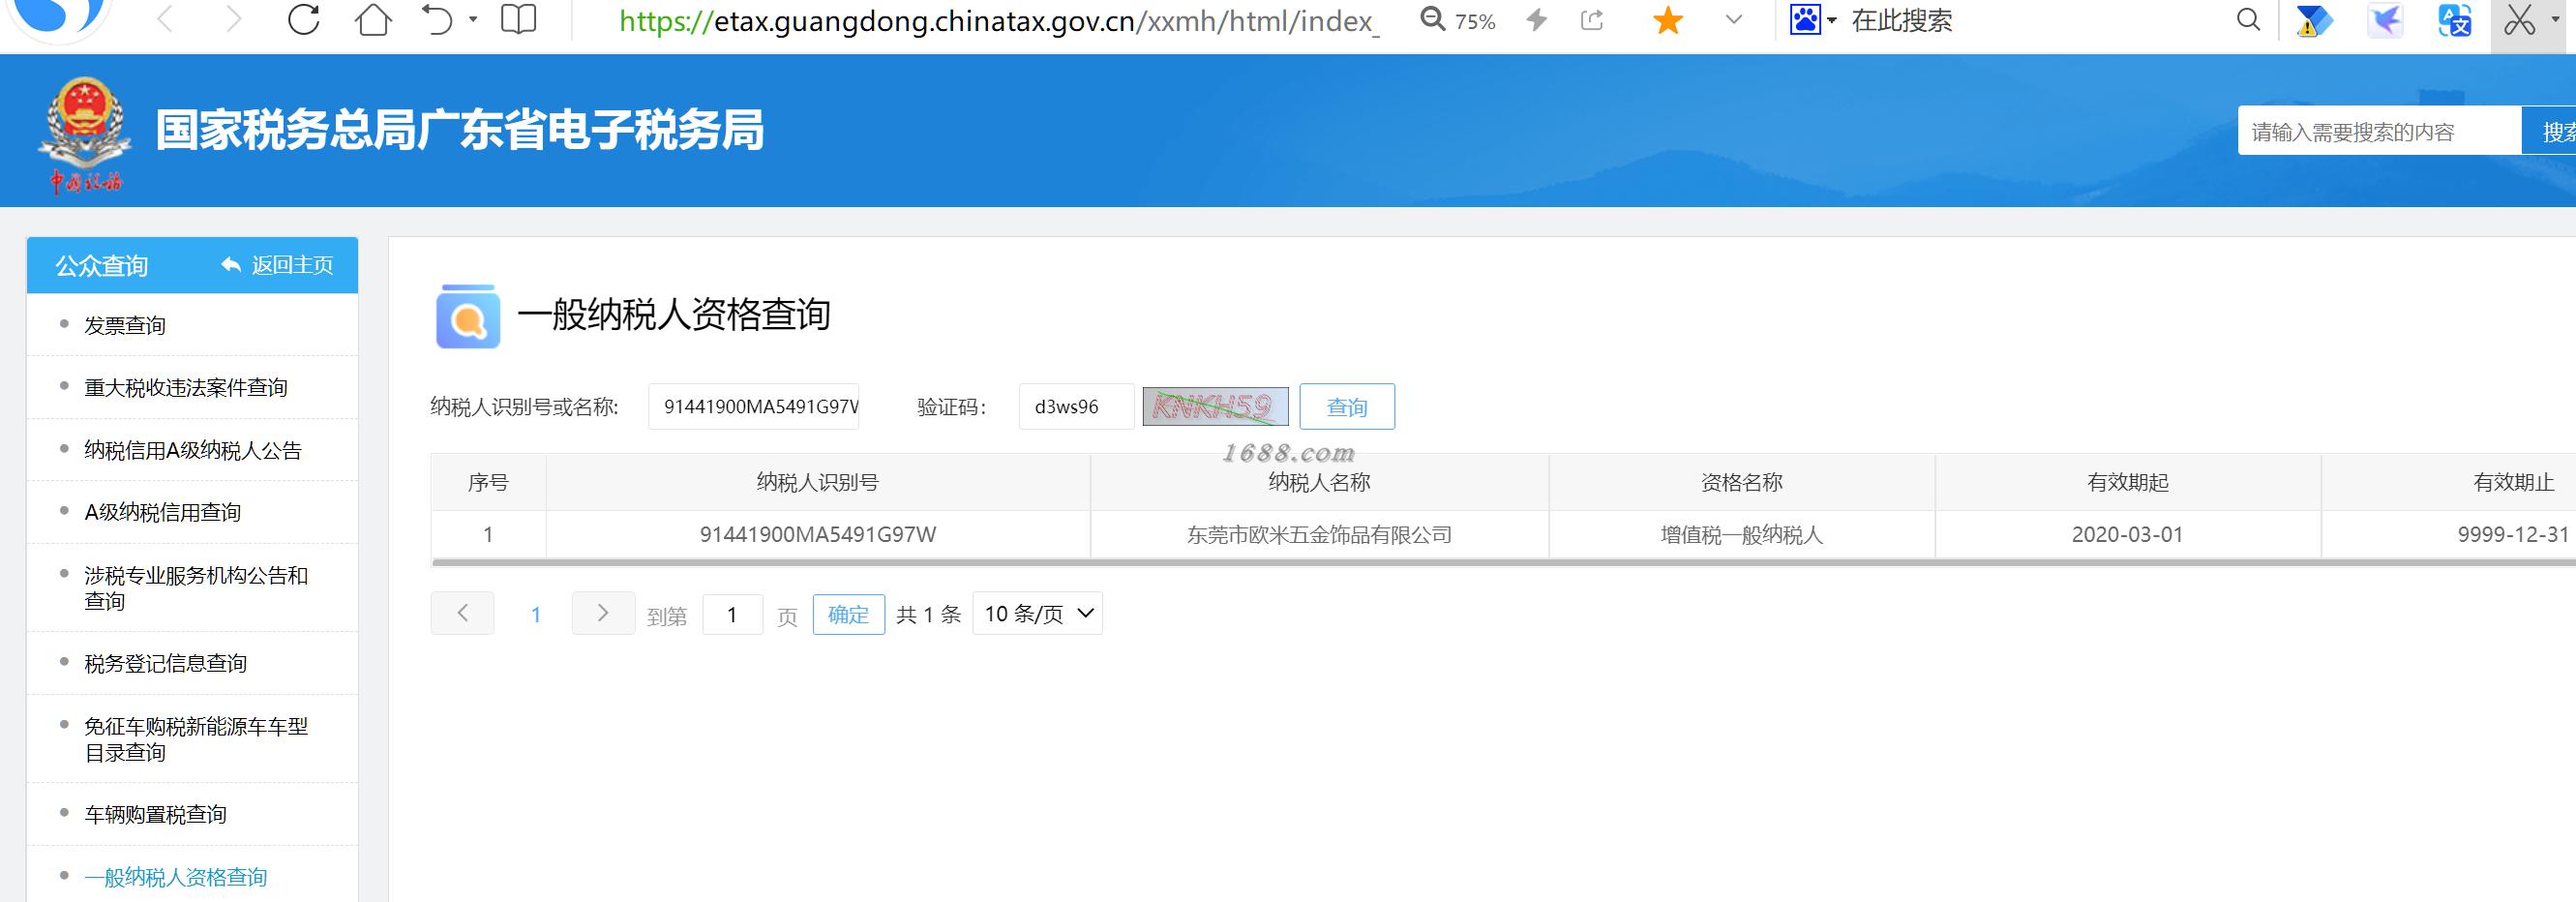Open the scissors screenshot tool
This screenshot has width=2576, height=902.
coord(2519,20)
